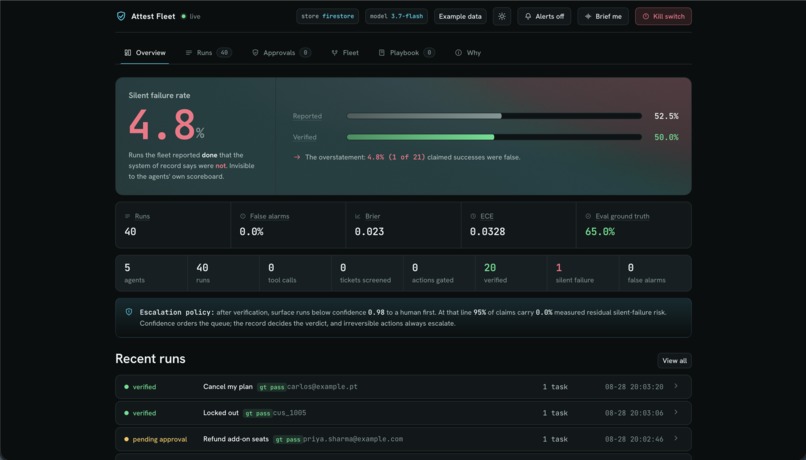The width and height of the screenshot is (806, 460).
Task: Click the 1 silent failure counter
Action: [583, 273]
